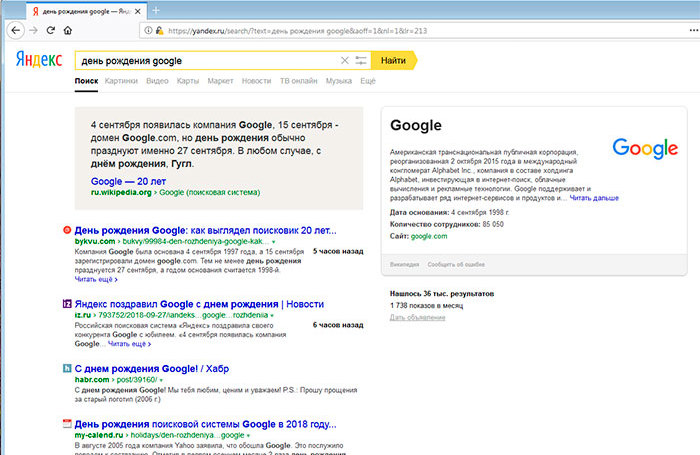This screenshot has height=455, width=700.
Task: Expand the Ещё menu of services
Action: [x=368, y=81]
